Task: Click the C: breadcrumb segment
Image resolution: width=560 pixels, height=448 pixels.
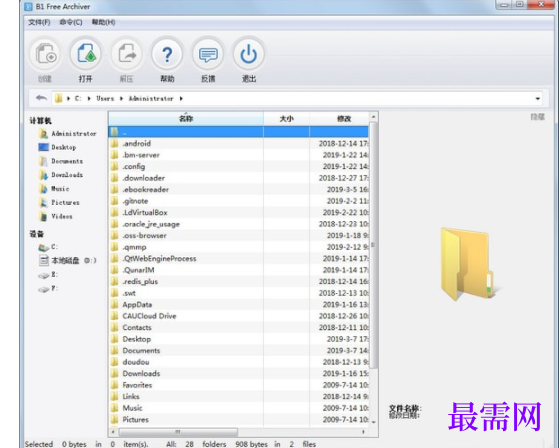Action: tap(78, 99)
